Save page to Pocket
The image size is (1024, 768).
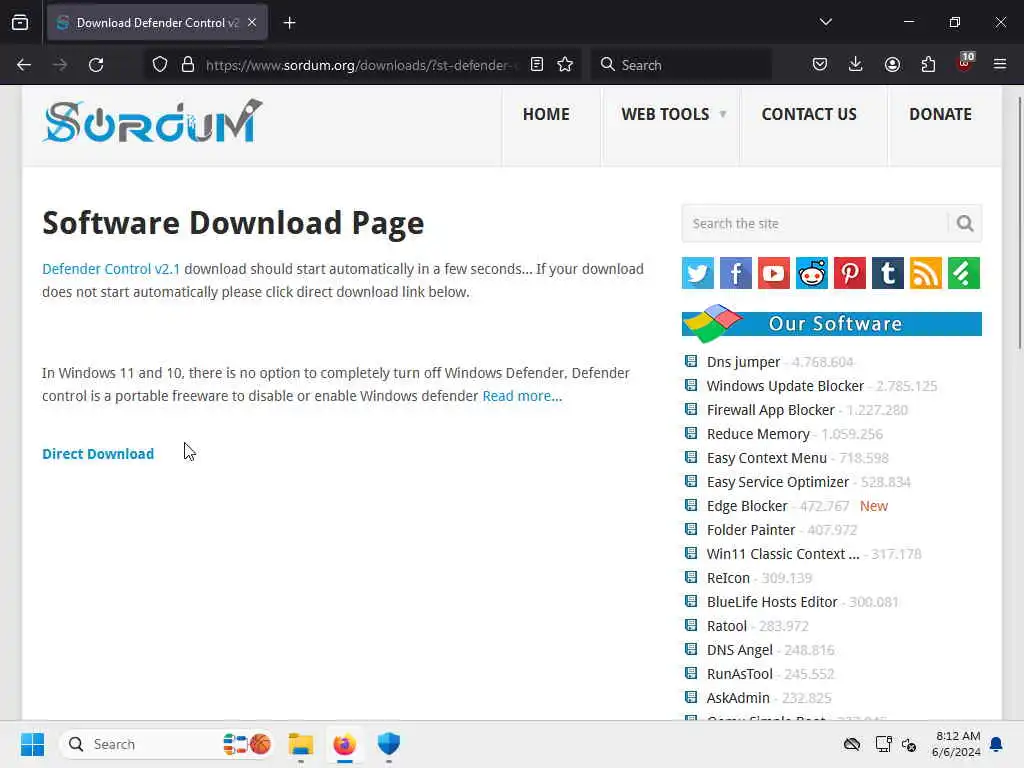click(820, 65)
